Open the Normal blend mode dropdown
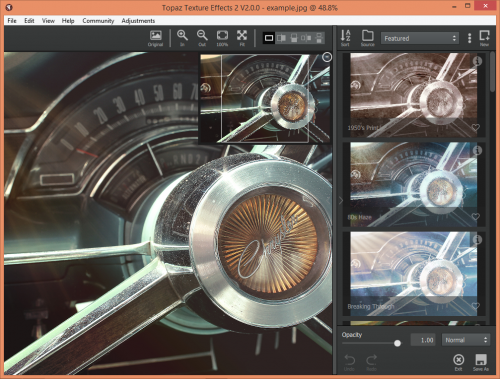Screen dimensions: 500x379 (466, 340)
